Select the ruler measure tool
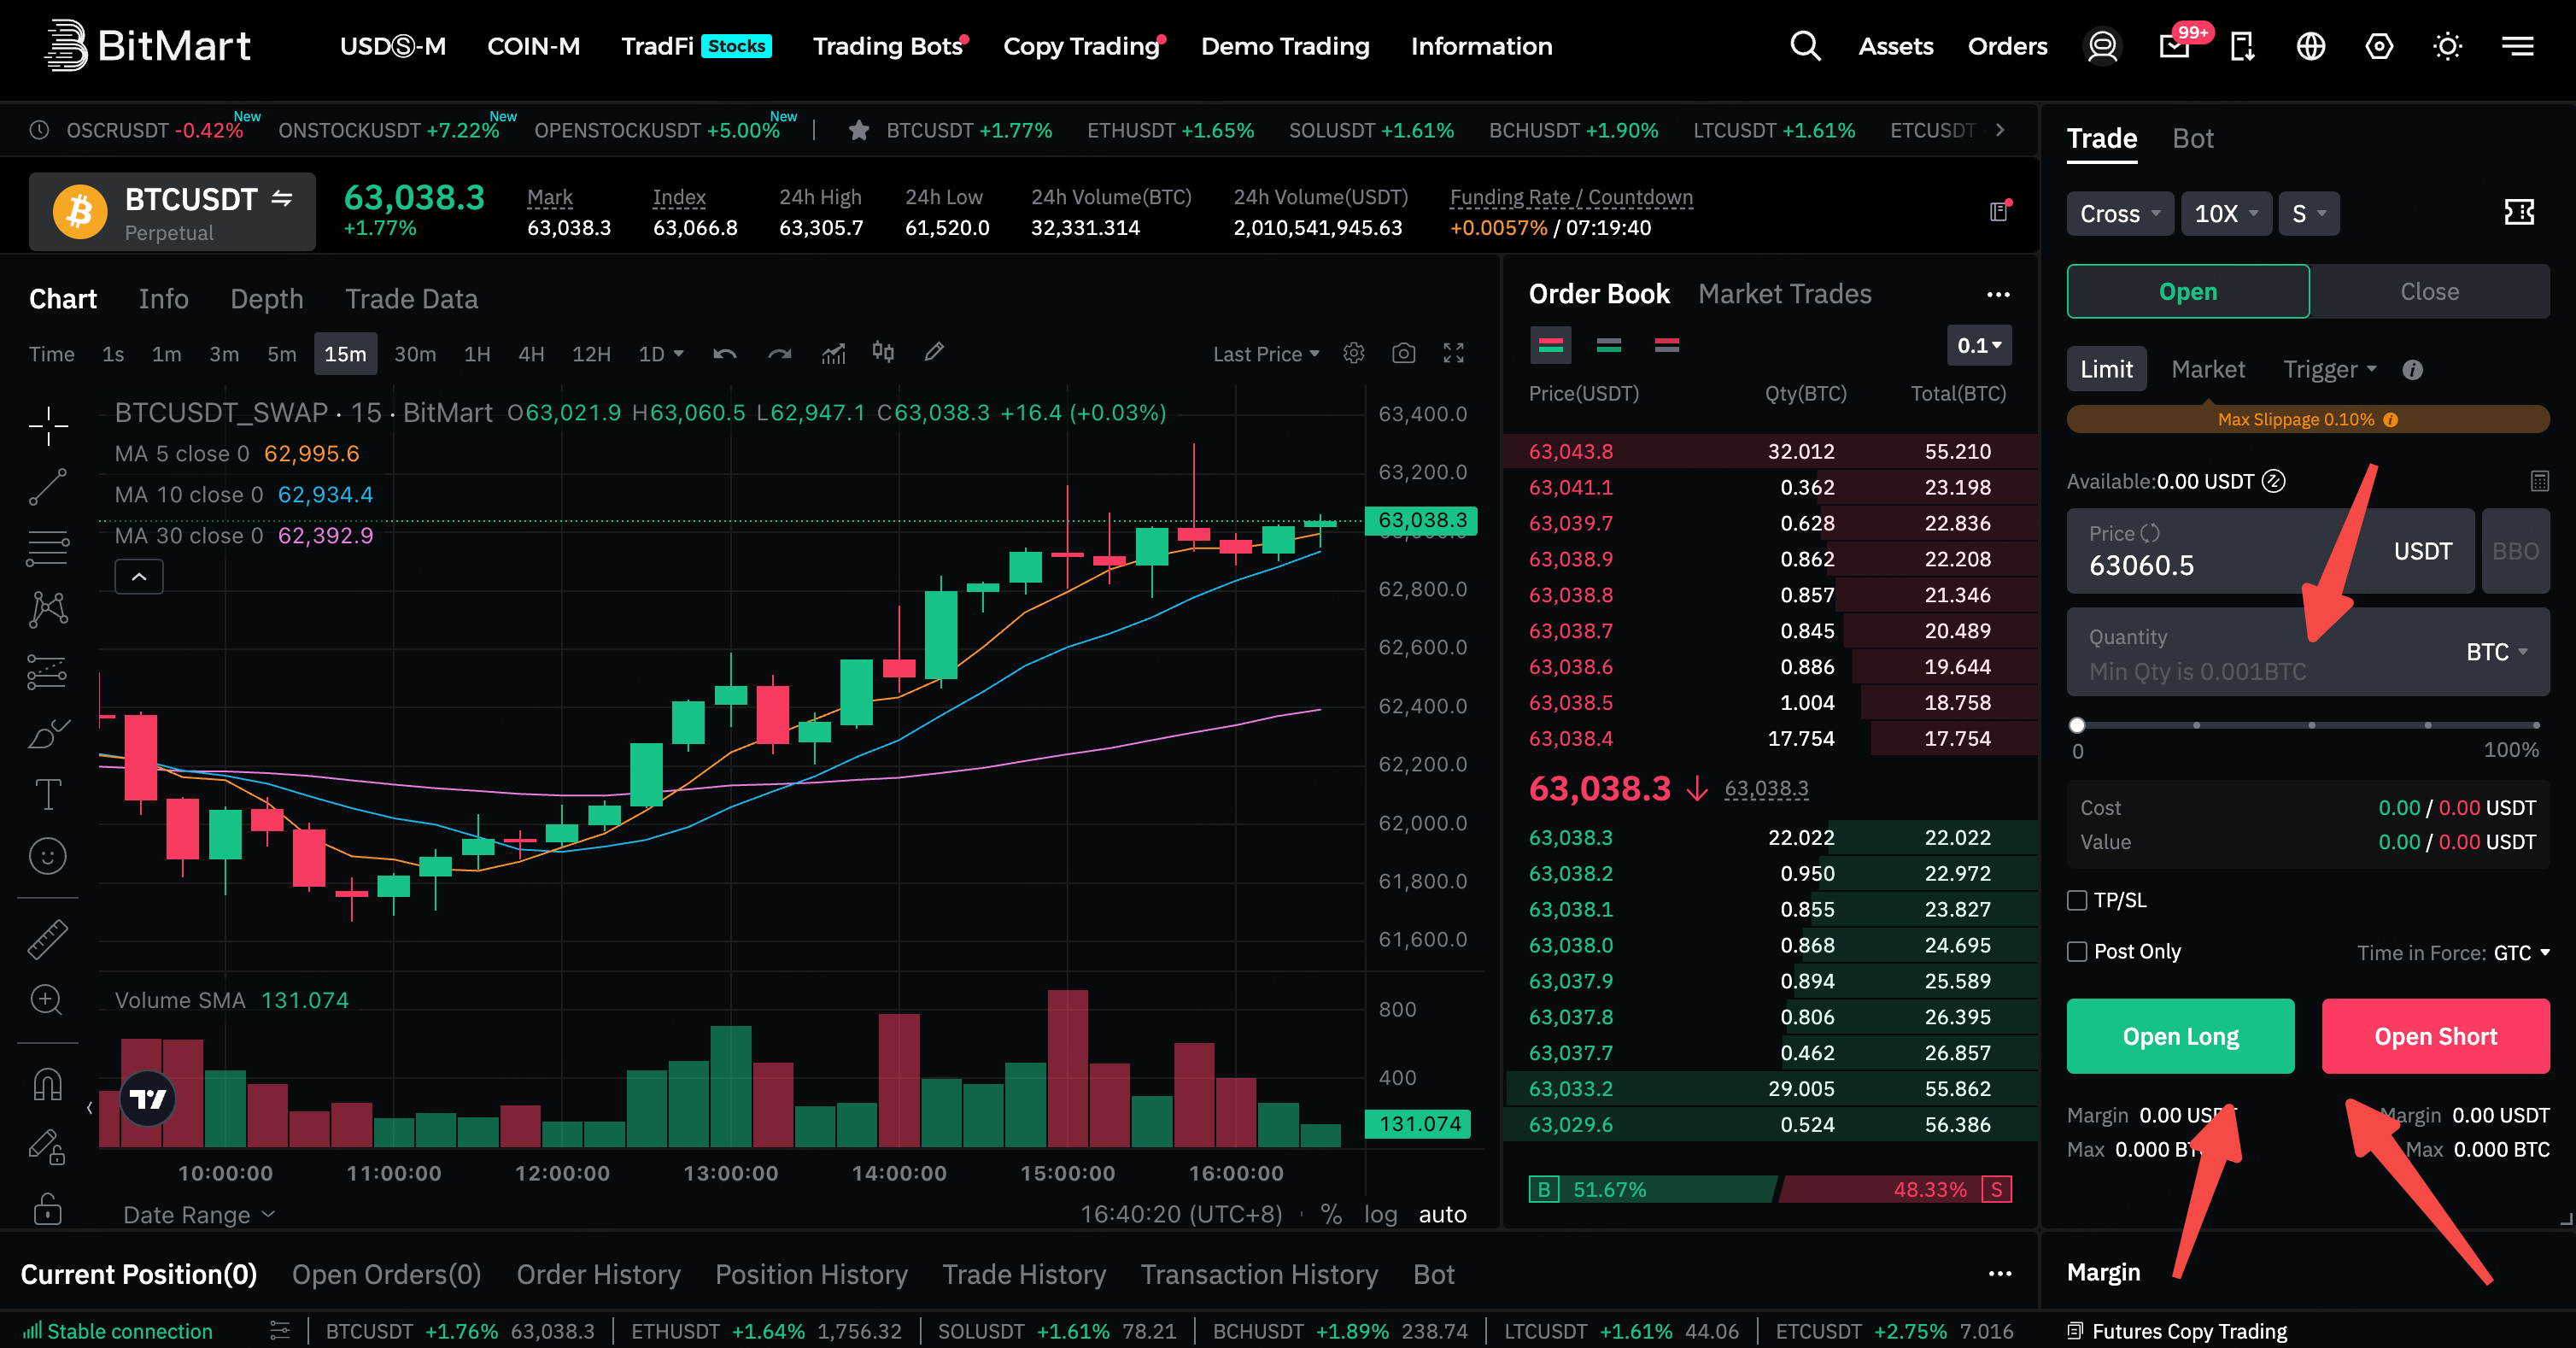This screenshot has width=2576, height=1348. pyautogui.click(x=47, y=939)
